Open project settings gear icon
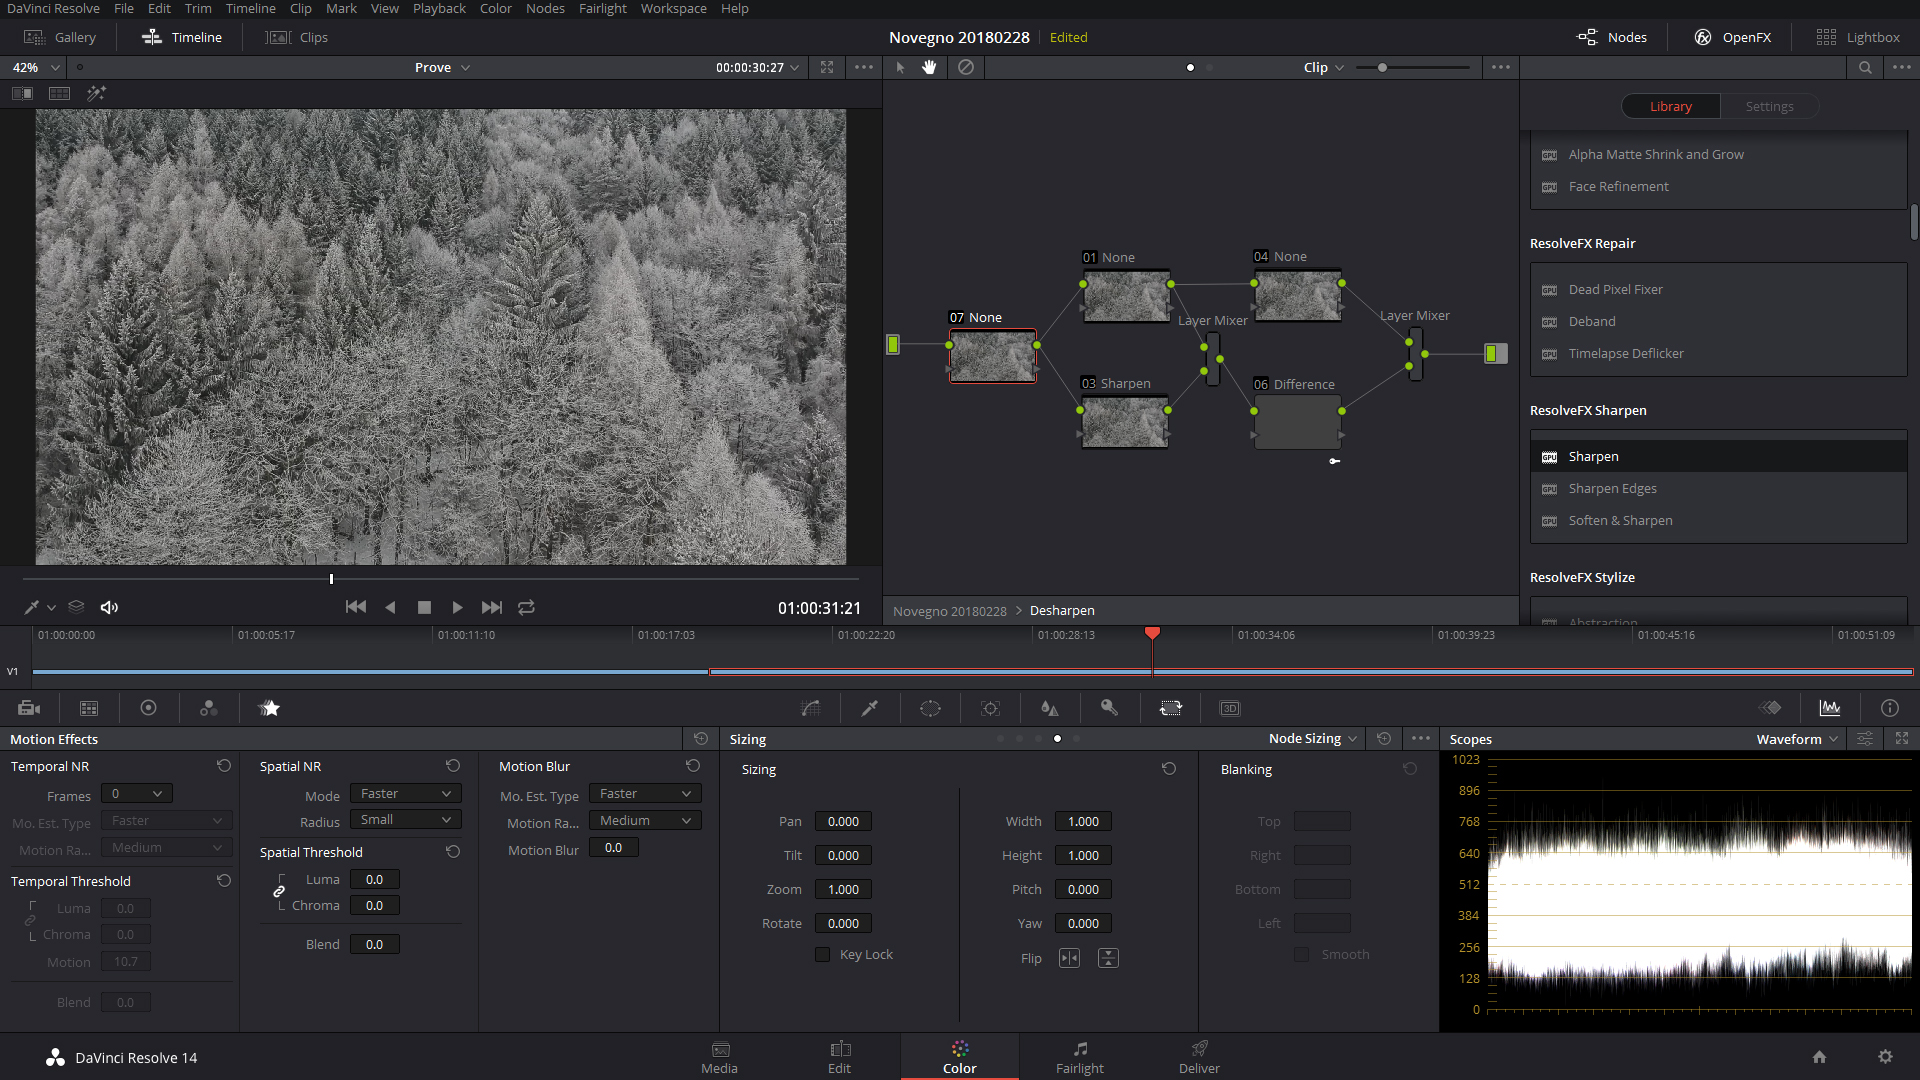This screenshot has width=1920, height=1080. [x=1885, y=1057]
